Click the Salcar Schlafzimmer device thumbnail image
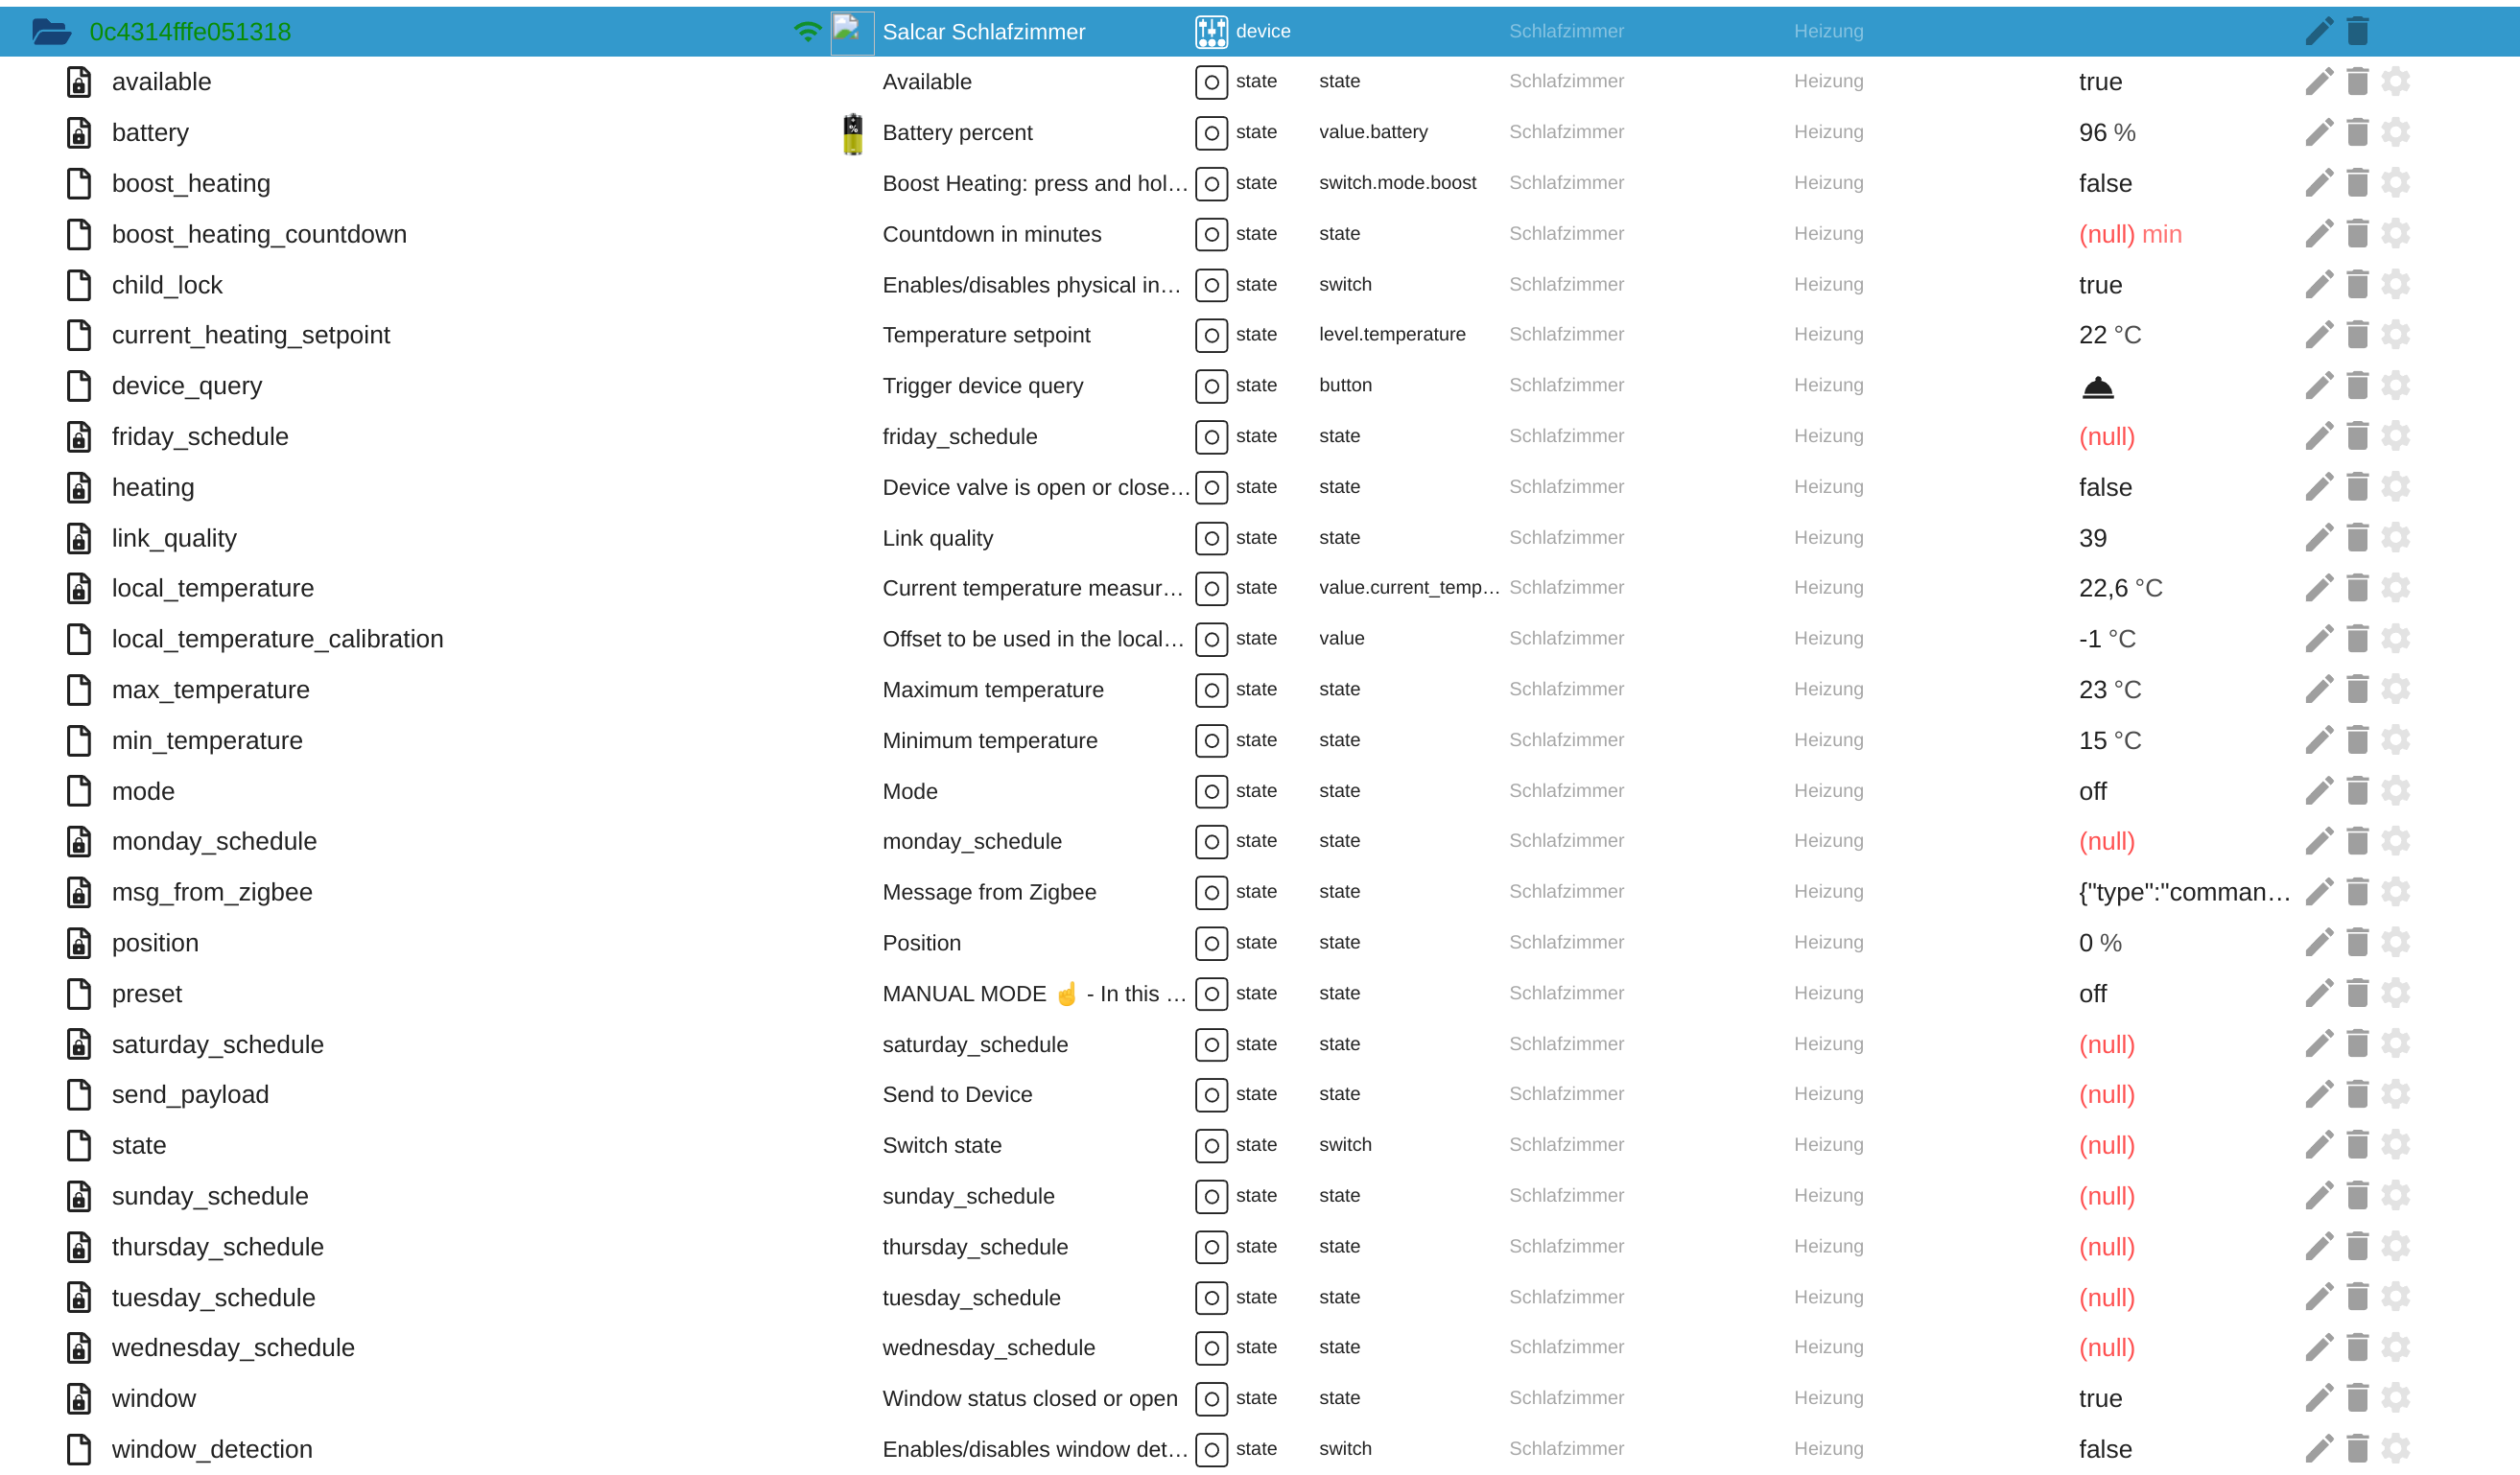The height and width of the screenshot is (1475, 2520). [851, 32]
